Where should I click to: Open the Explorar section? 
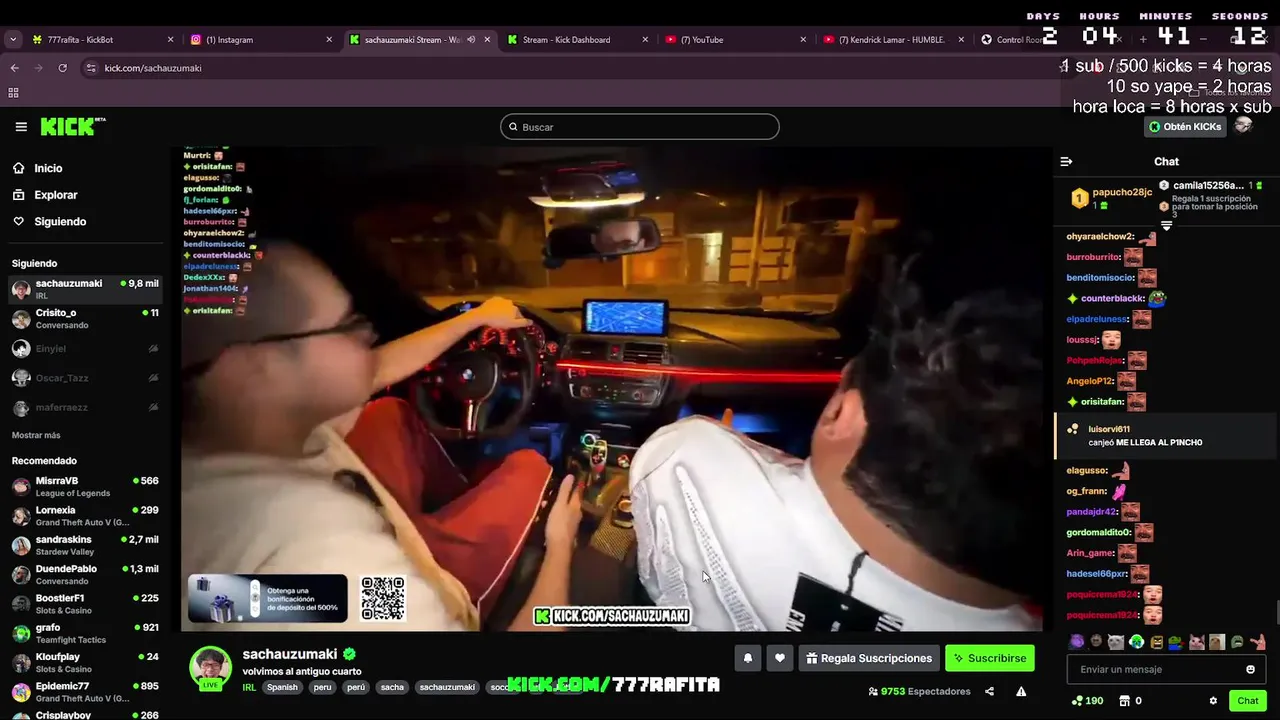point(56,195)
